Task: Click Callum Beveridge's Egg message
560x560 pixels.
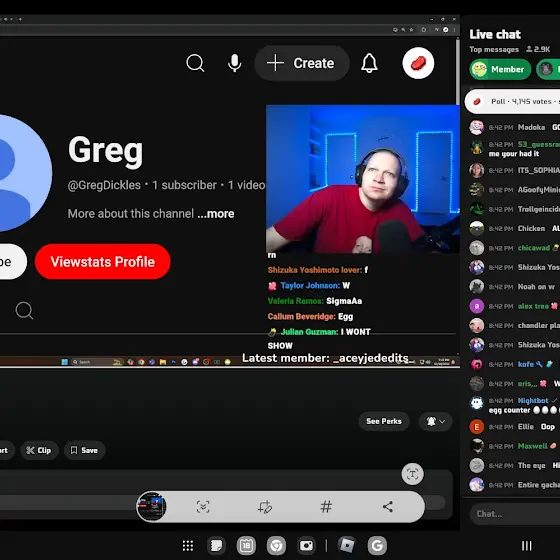Action: click(310, 316)
